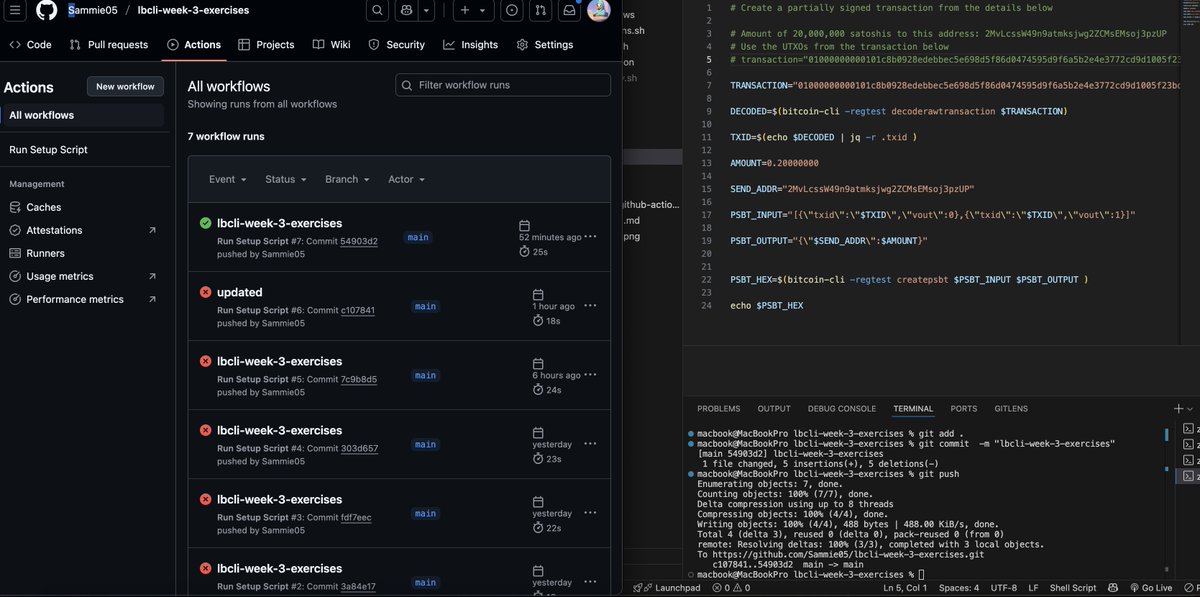Open the GITLENS tab in VS Code
1200x597 pixels.
1011,408
